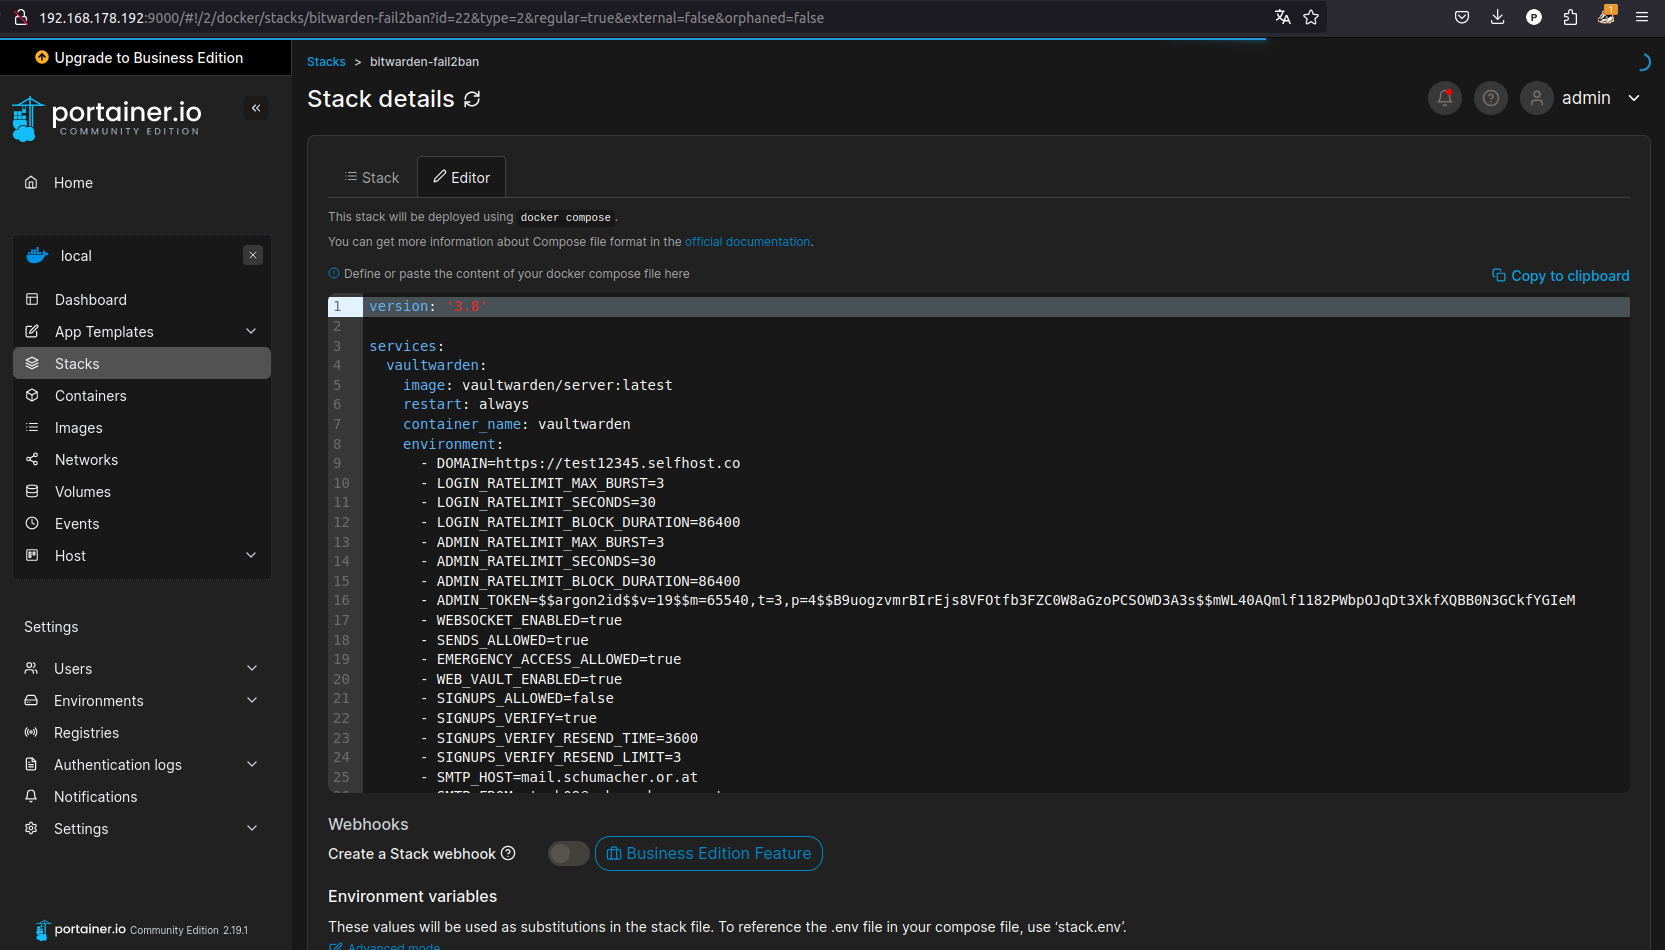
Task: Open the browser downloads icon
Action: (1497, 17)
